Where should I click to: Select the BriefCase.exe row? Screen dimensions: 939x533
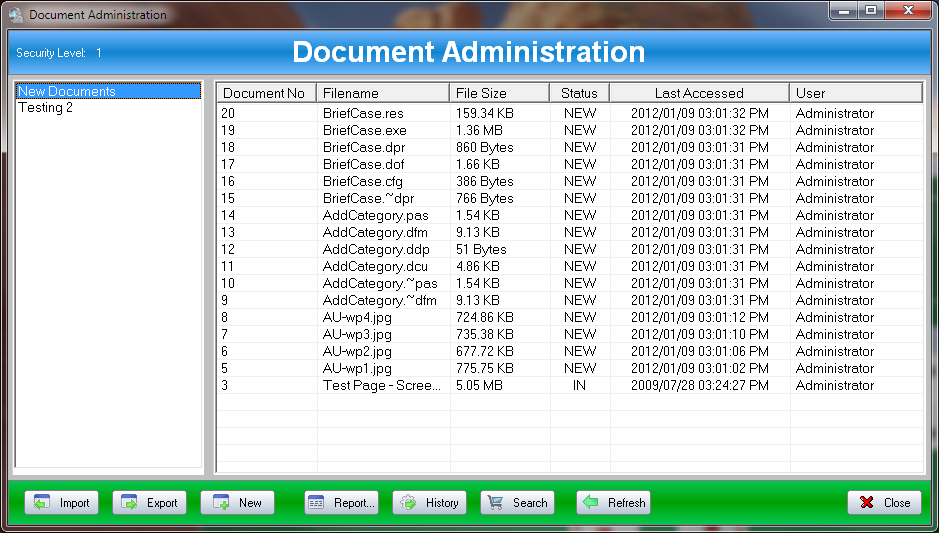tap(364, 130)
